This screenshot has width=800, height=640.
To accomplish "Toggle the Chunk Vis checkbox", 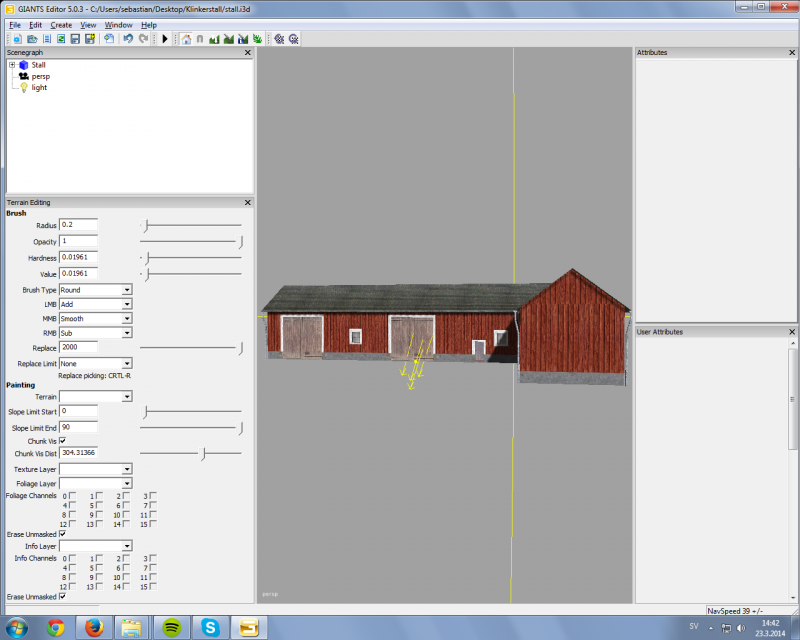I will pos(63,441).
